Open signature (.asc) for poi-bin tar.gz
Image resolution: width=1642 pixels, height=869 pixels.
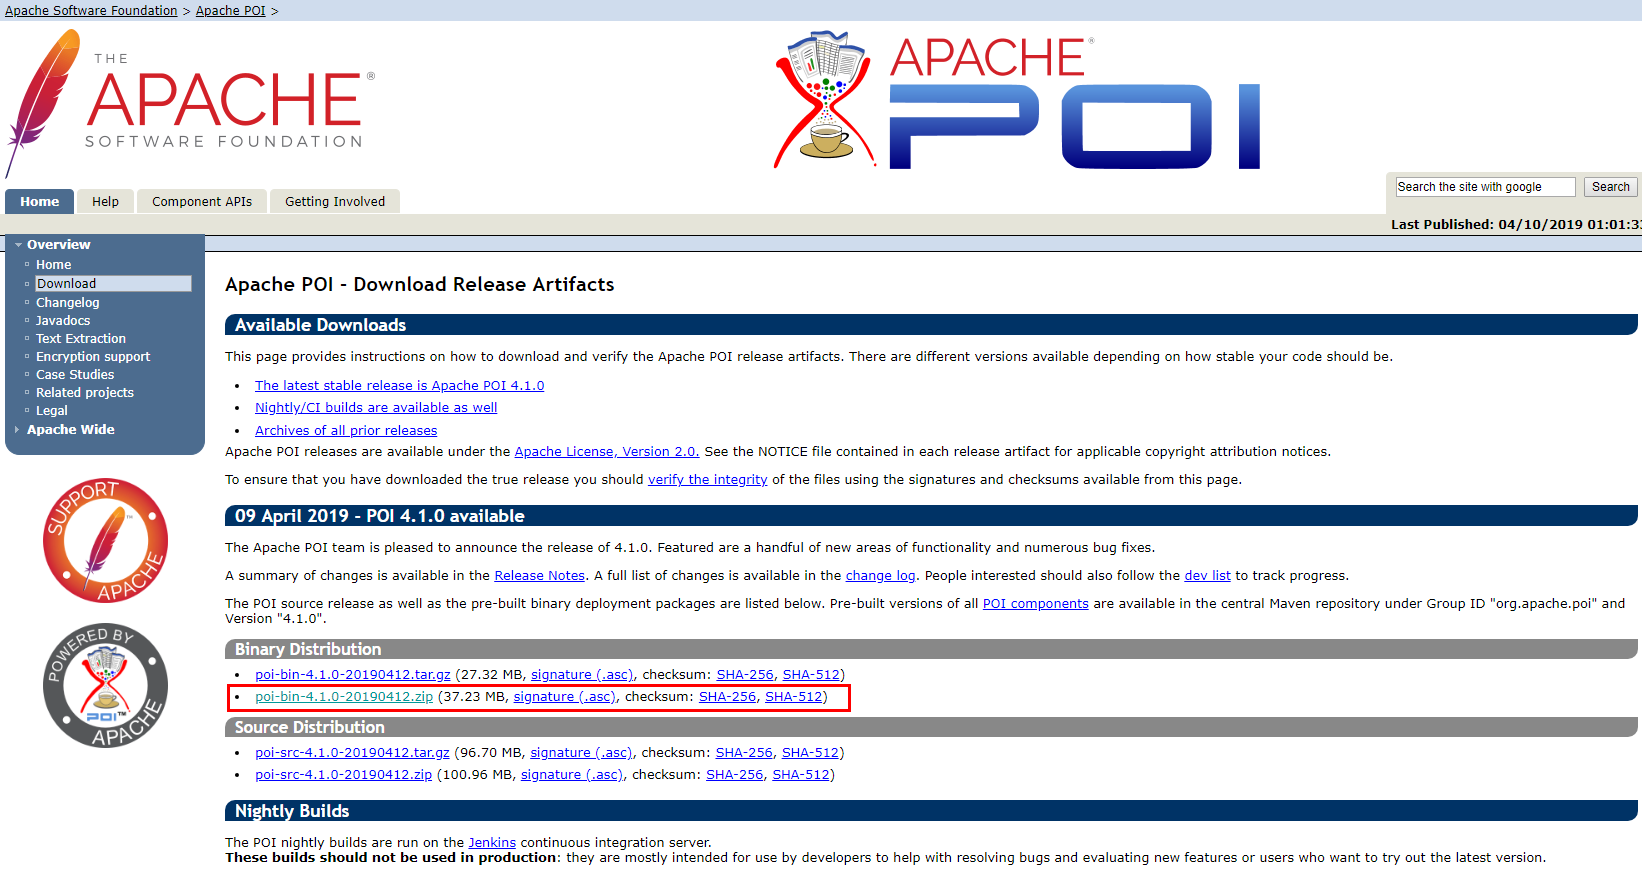tap(582, 675)
